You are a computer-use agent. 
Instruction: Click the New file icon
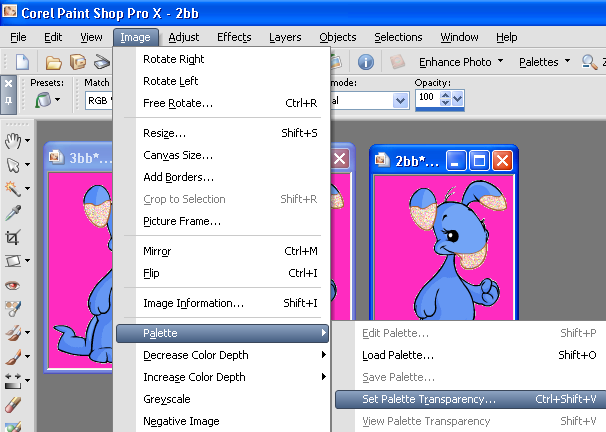22,62
